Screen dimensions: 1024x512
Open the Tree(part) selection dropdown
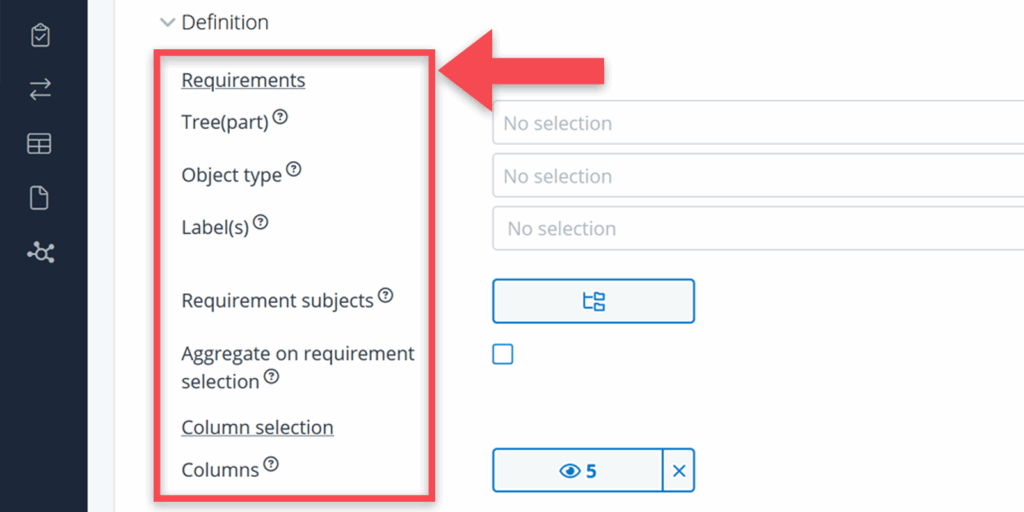pos(758,124)
